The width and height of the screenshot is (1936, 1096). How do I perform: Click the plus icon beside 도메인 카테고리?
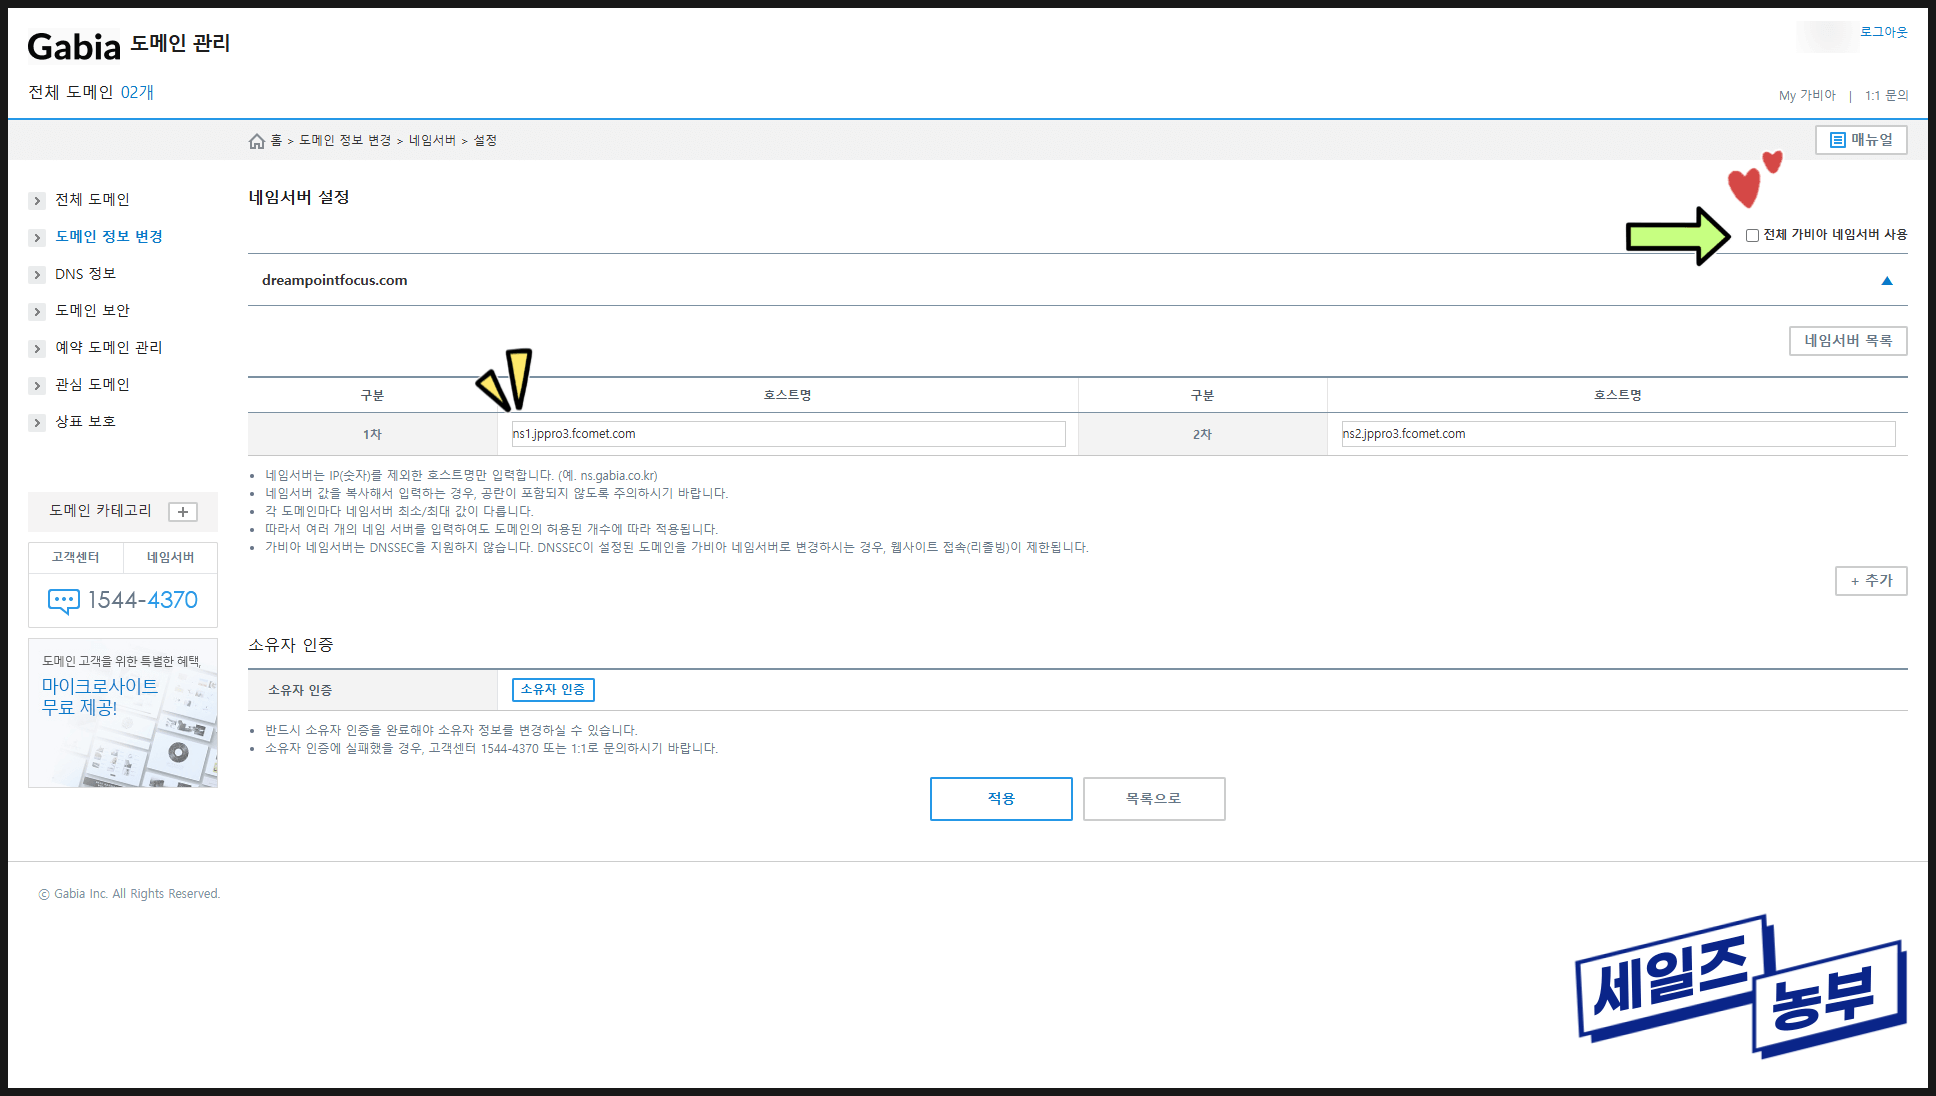183,512
